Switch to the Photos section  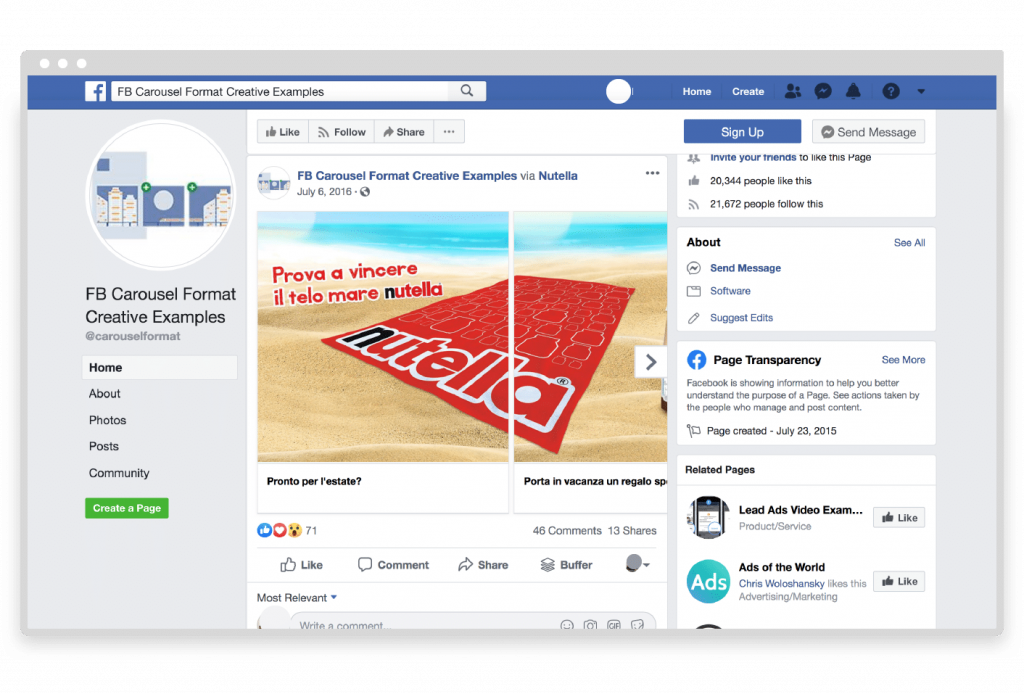click(107, 420)
